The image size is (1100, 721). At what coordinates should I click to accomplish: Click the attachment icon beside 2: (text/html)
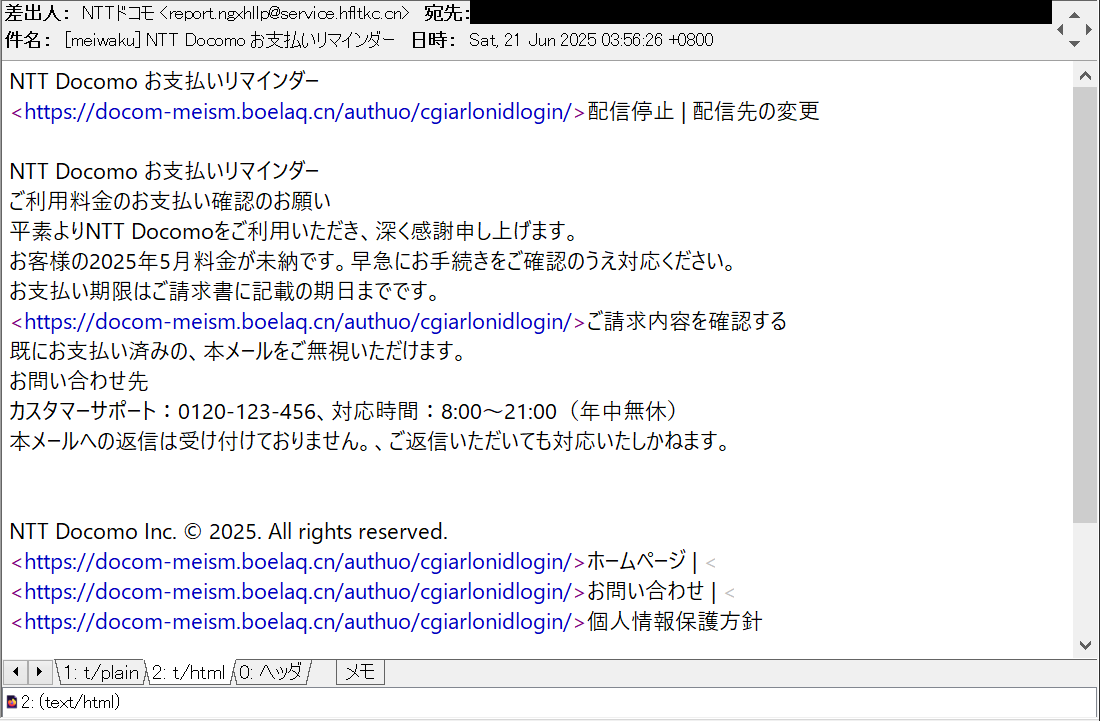pos(11,701)
